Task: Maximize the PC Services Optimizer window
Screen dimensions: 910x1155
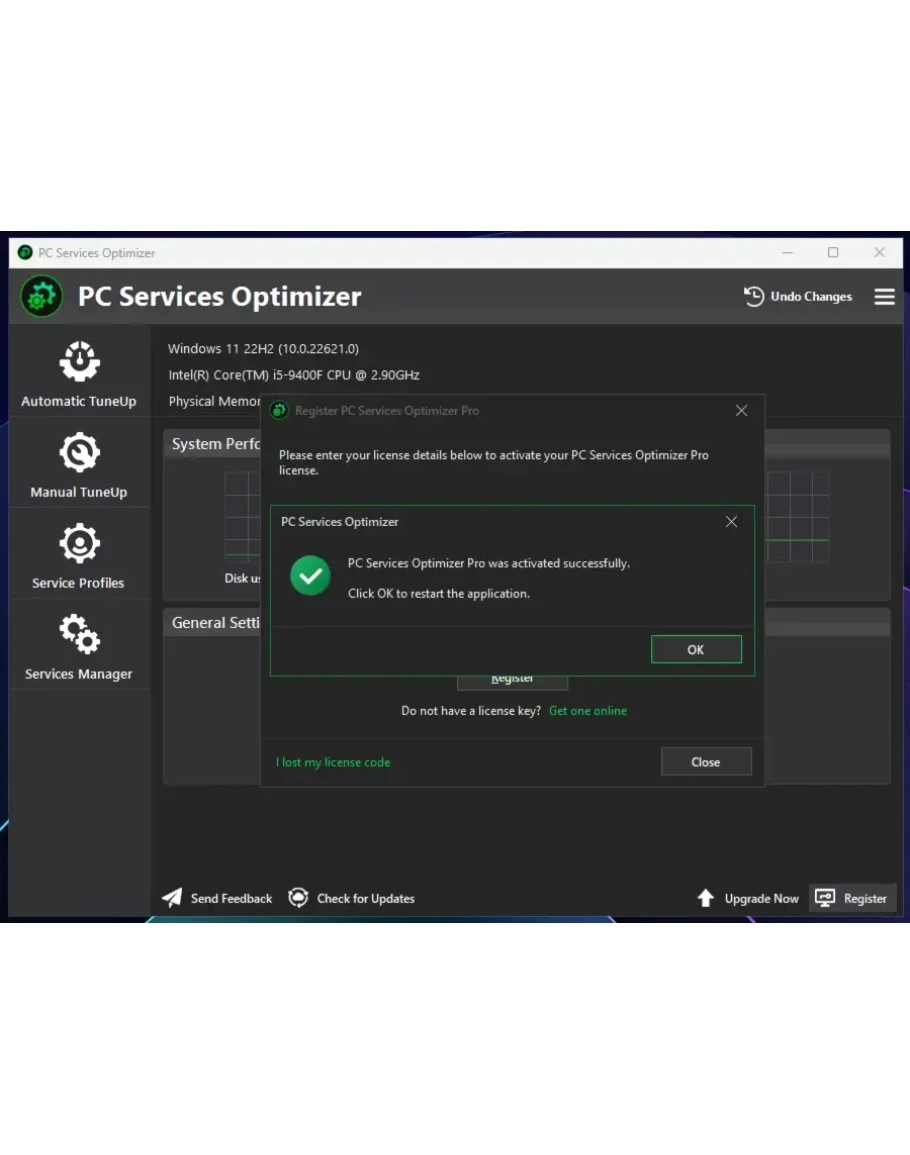Action: (x=833, y=253)
